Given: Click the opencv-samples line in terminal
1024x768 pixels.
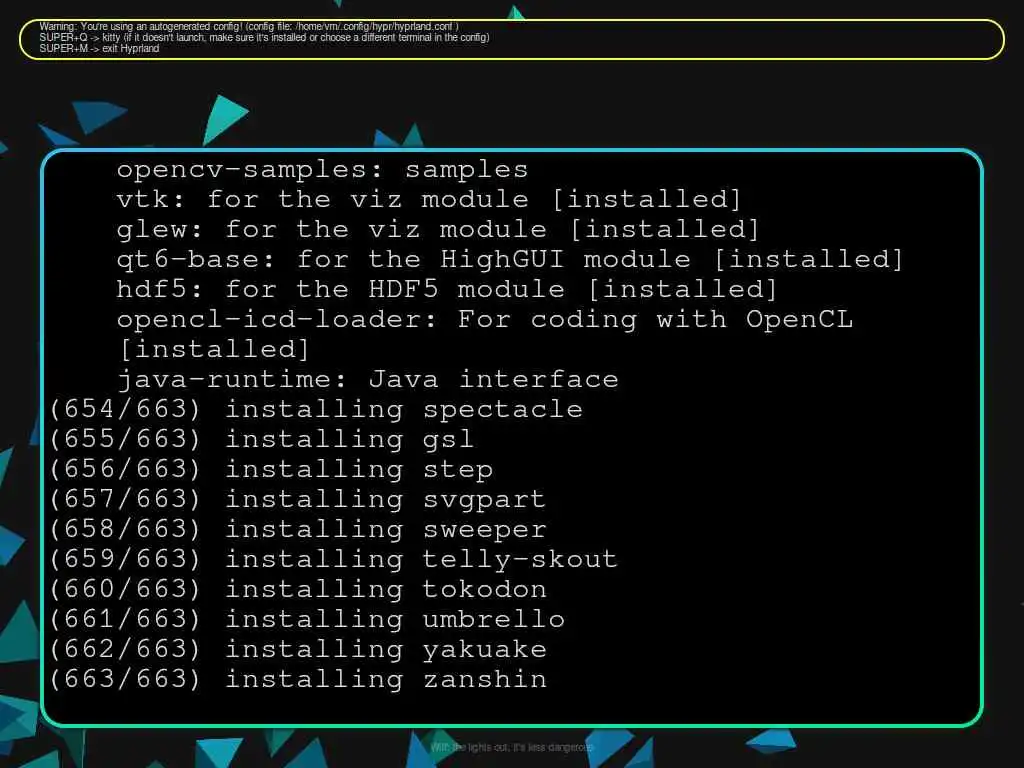Looking at the screenshot, I should (322, 170).
